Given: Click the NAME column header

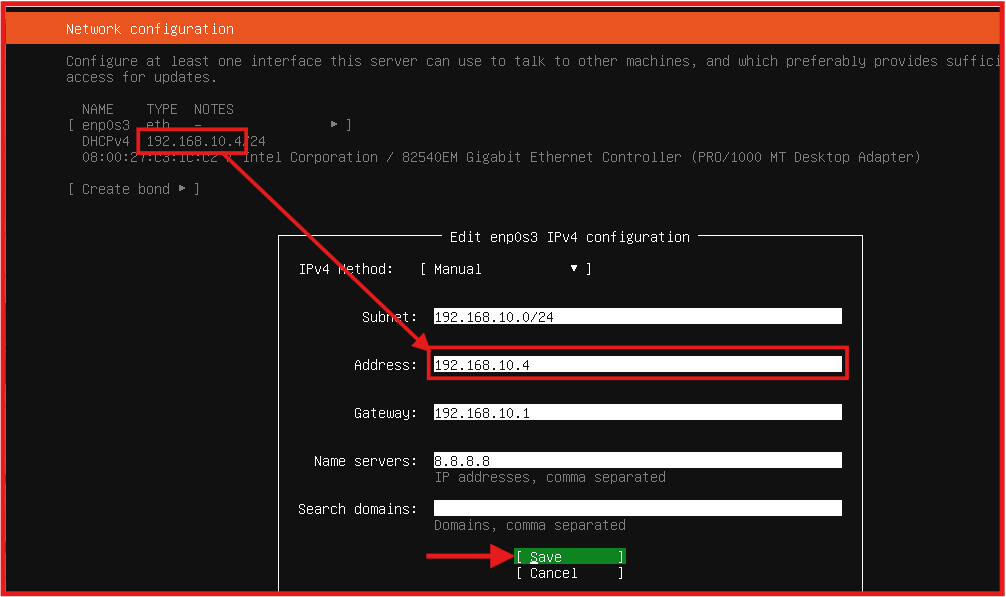Looking at the screenshot, I should pos(98,109).
